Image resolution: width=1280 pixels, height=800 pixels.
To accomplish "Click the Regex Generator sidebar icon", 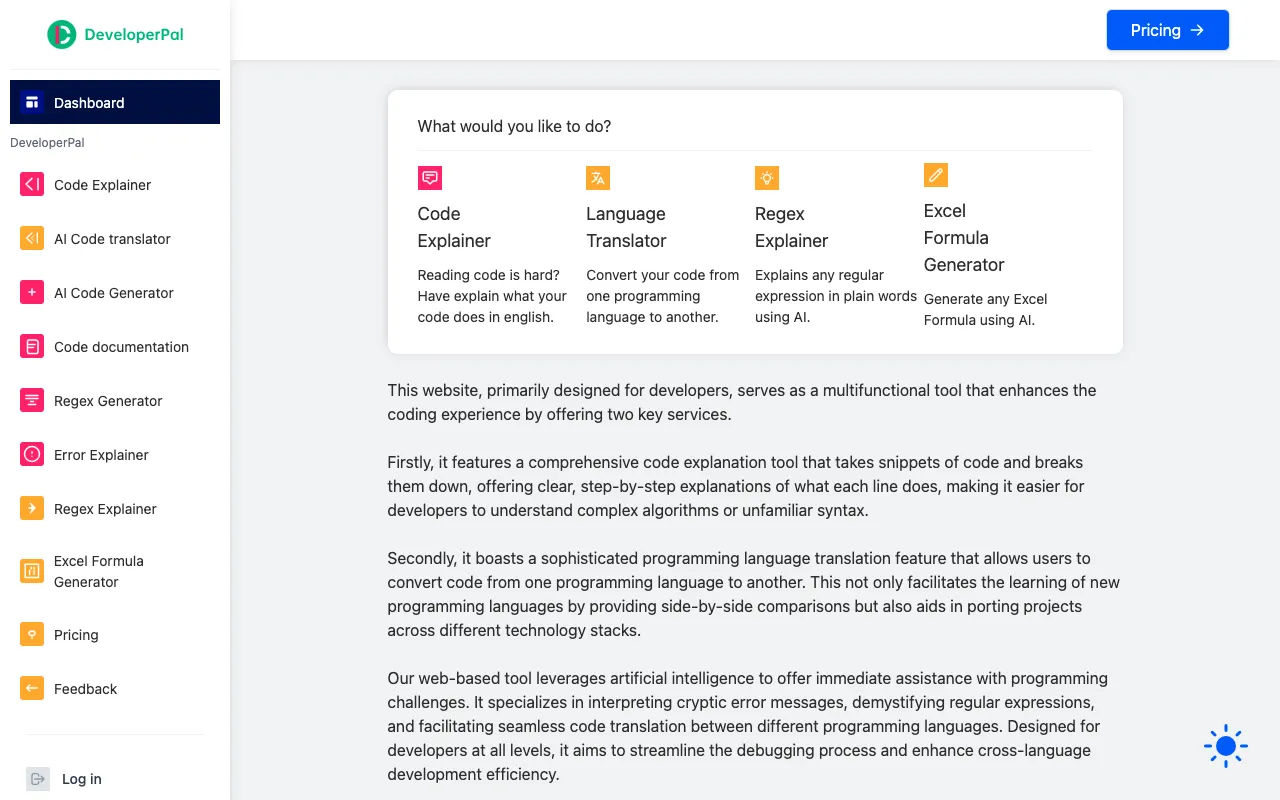I will coord(31,400).
